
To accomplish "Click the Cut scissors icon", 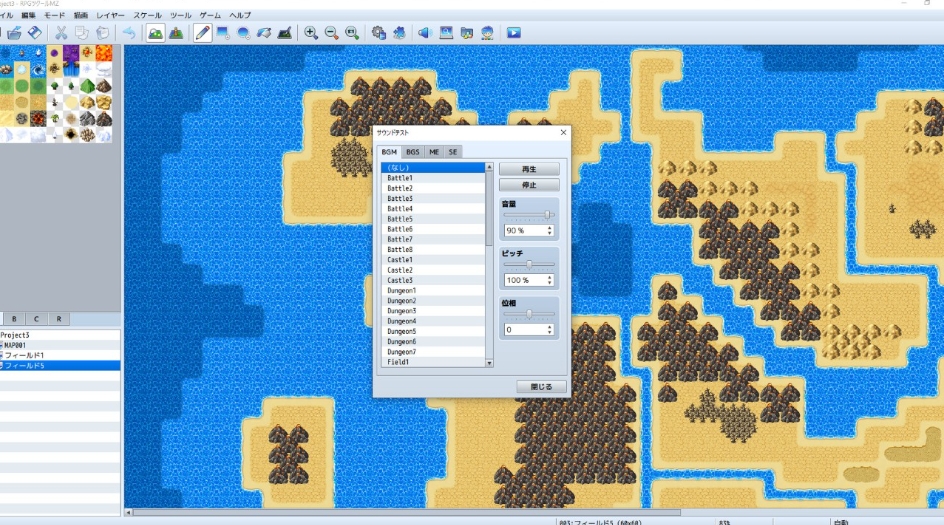I will point(61,33).
